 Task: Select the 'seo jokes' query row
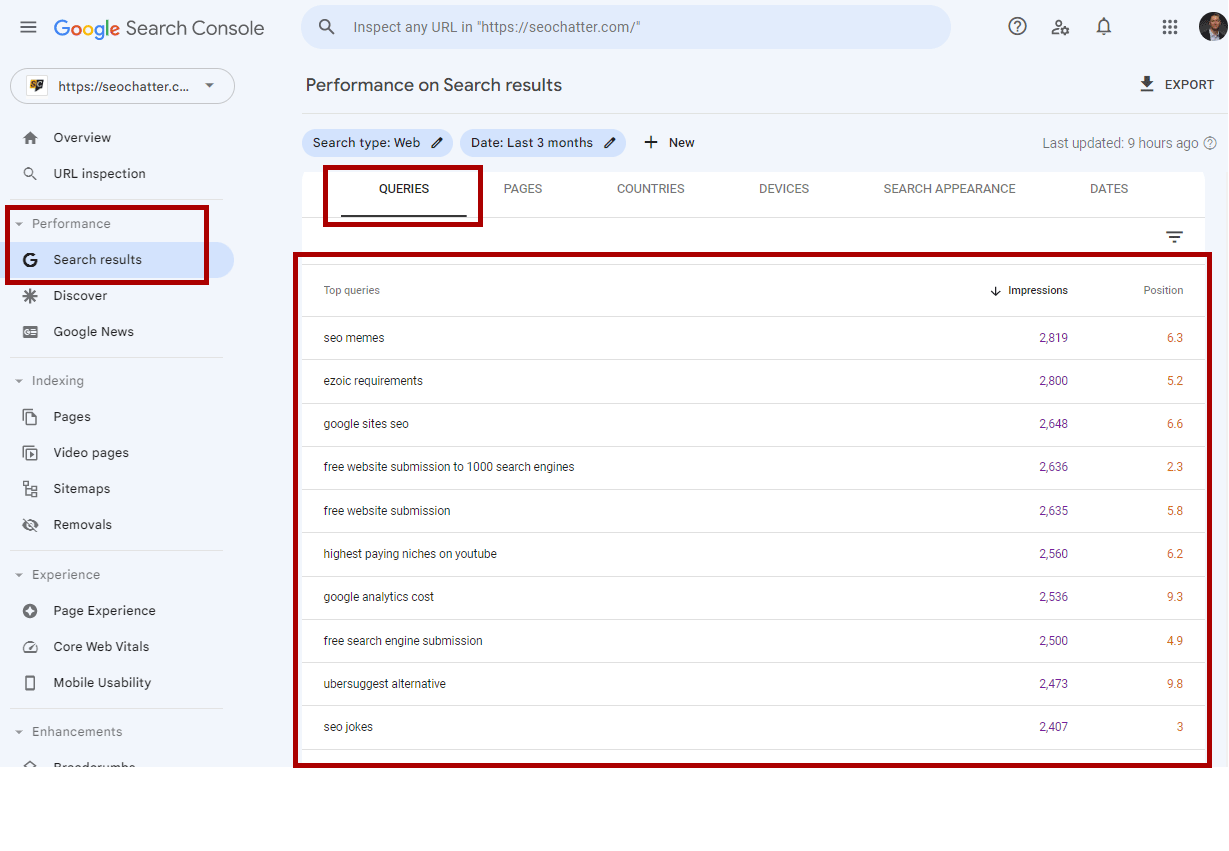tap(754, 727)
